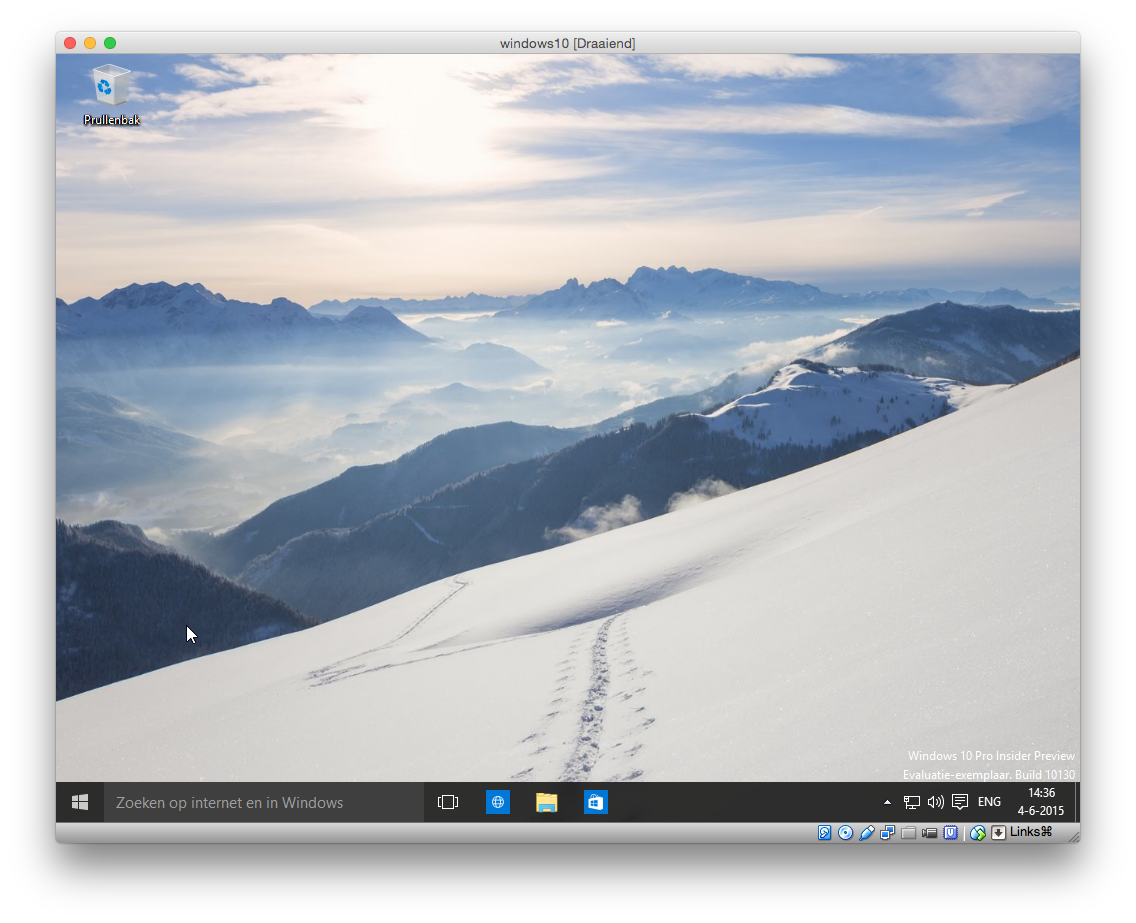The height and width of the screenshot is (923, 1136).
Task: Open the shared folders icon
Action: (908, 833)
